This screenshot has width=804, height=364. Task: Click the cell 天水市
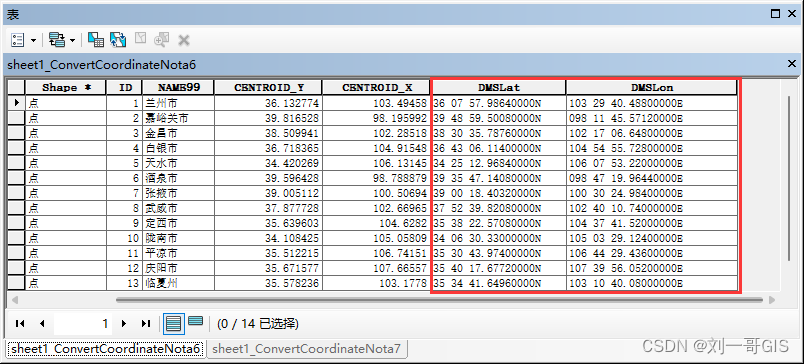click(x=178, y=164)
